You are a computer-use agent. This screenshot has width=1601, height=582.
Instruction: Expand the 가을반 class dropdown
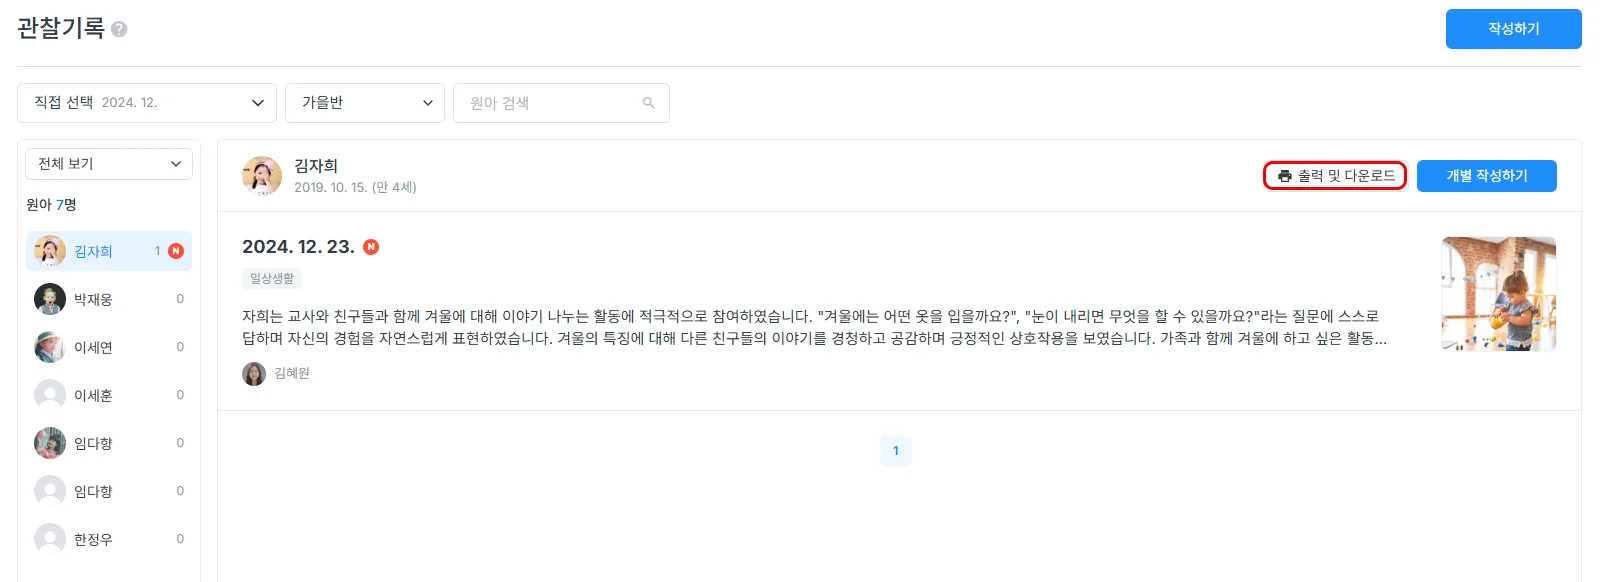(365, 103)
